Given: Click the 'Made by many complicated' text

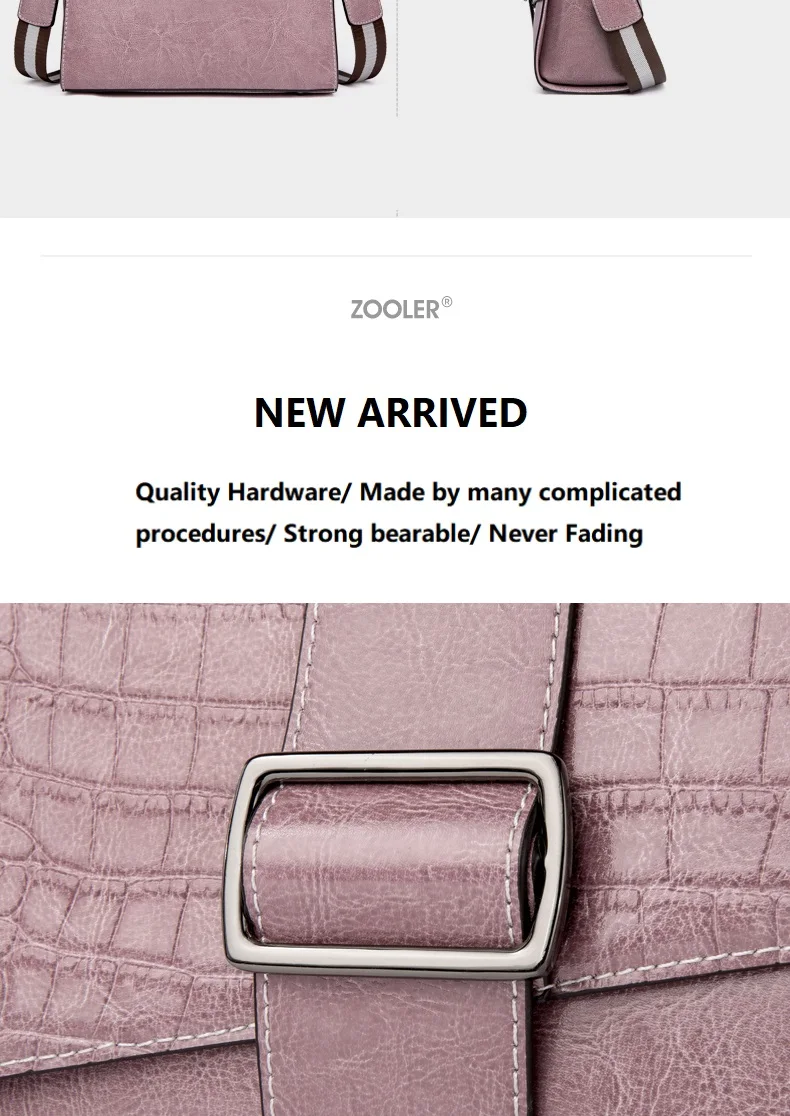Looking at the screenshot, I should click(520, 493).
